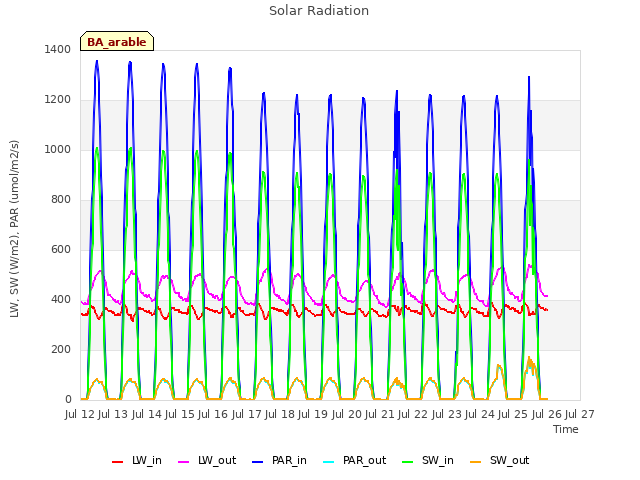
Task: Click the cyan PAR_out legend swatch
Action: point(328,462)
